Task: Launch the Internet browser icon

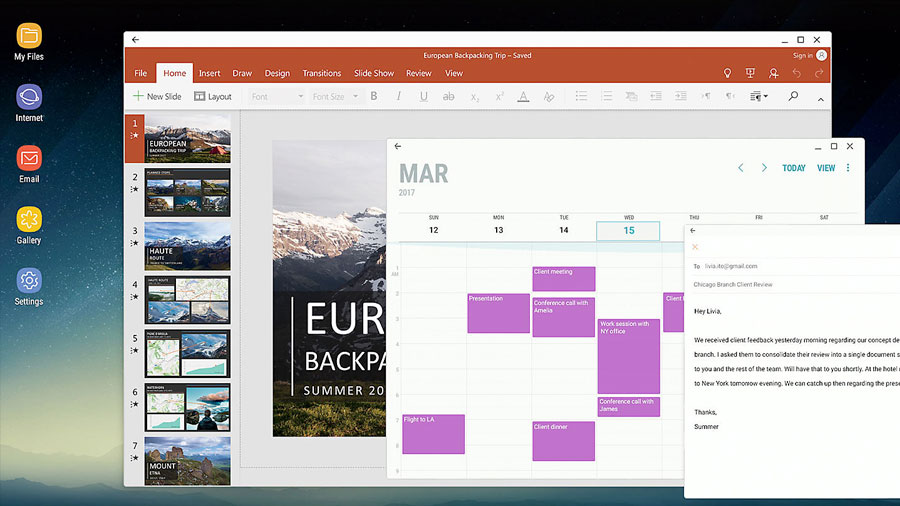Action: coord(29,103)
